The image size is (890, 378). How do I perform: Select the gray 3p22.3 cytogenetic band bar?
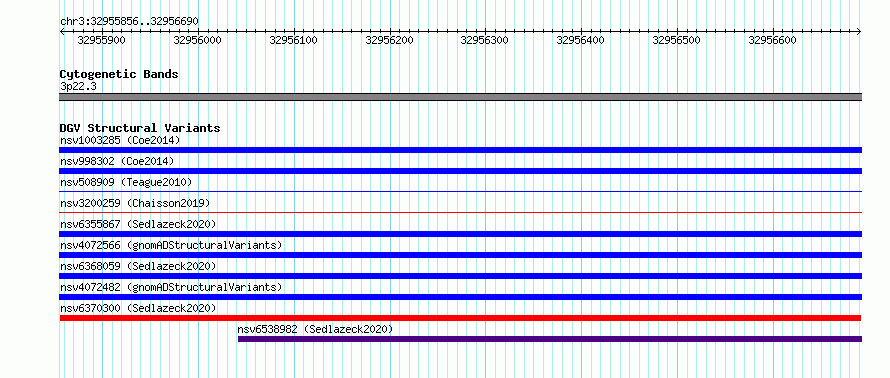pyautogui.click(x=461, y=97)
